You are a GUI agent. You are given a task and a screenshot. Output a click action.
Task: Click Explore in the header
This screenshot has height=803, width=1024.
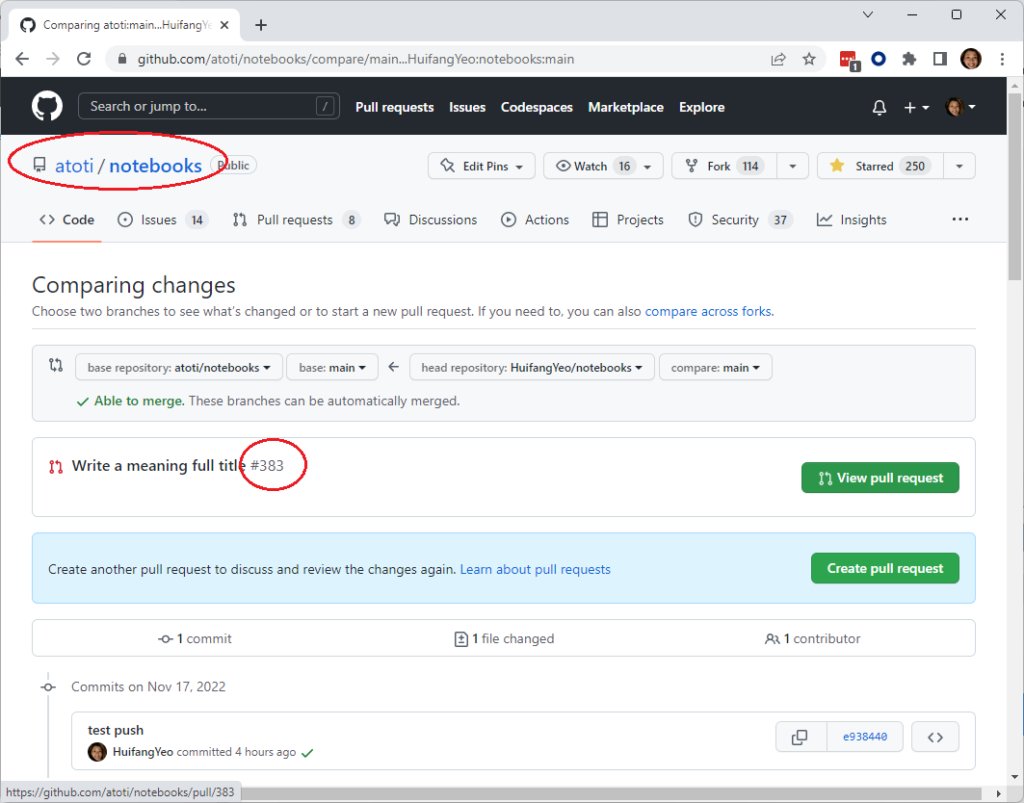(701, 107)
